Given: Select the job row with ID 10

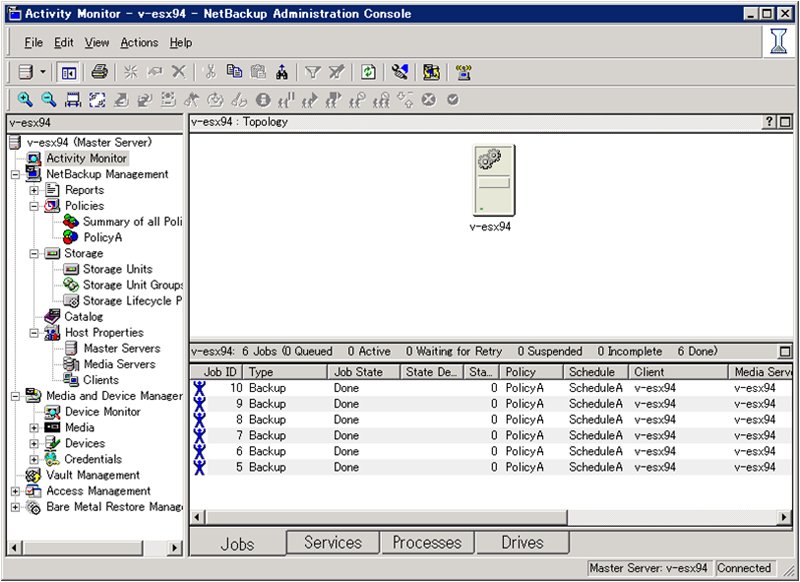Looking at the screenshot, I should click(x=491, y=388).
